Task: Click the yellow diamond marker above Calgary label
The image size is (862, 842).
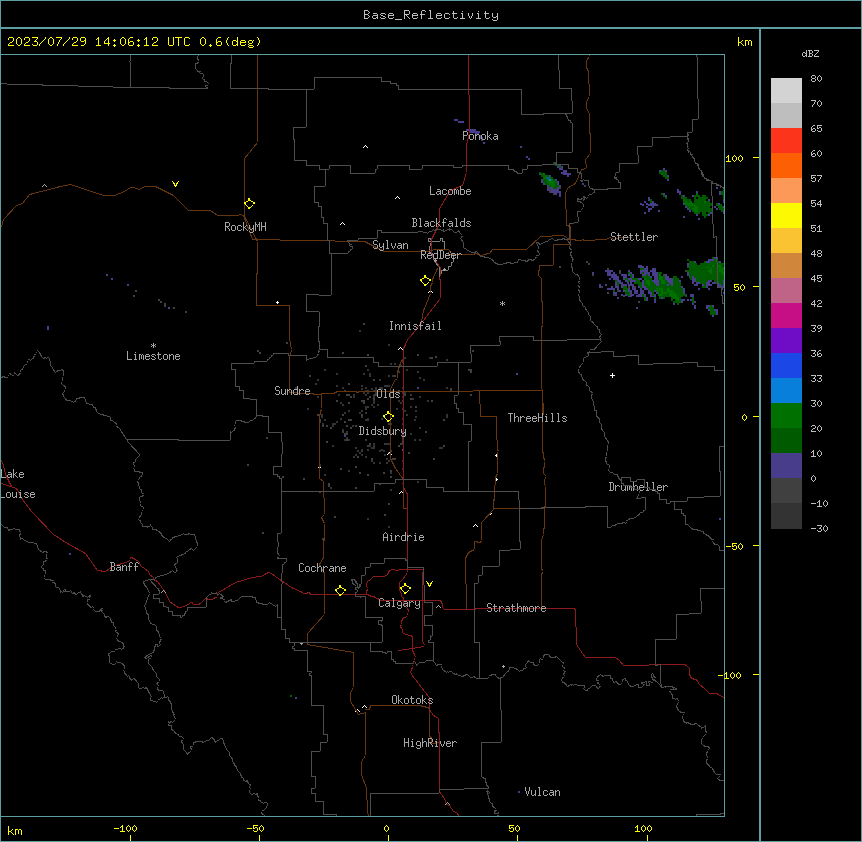Action: click(x=405, y=589)
